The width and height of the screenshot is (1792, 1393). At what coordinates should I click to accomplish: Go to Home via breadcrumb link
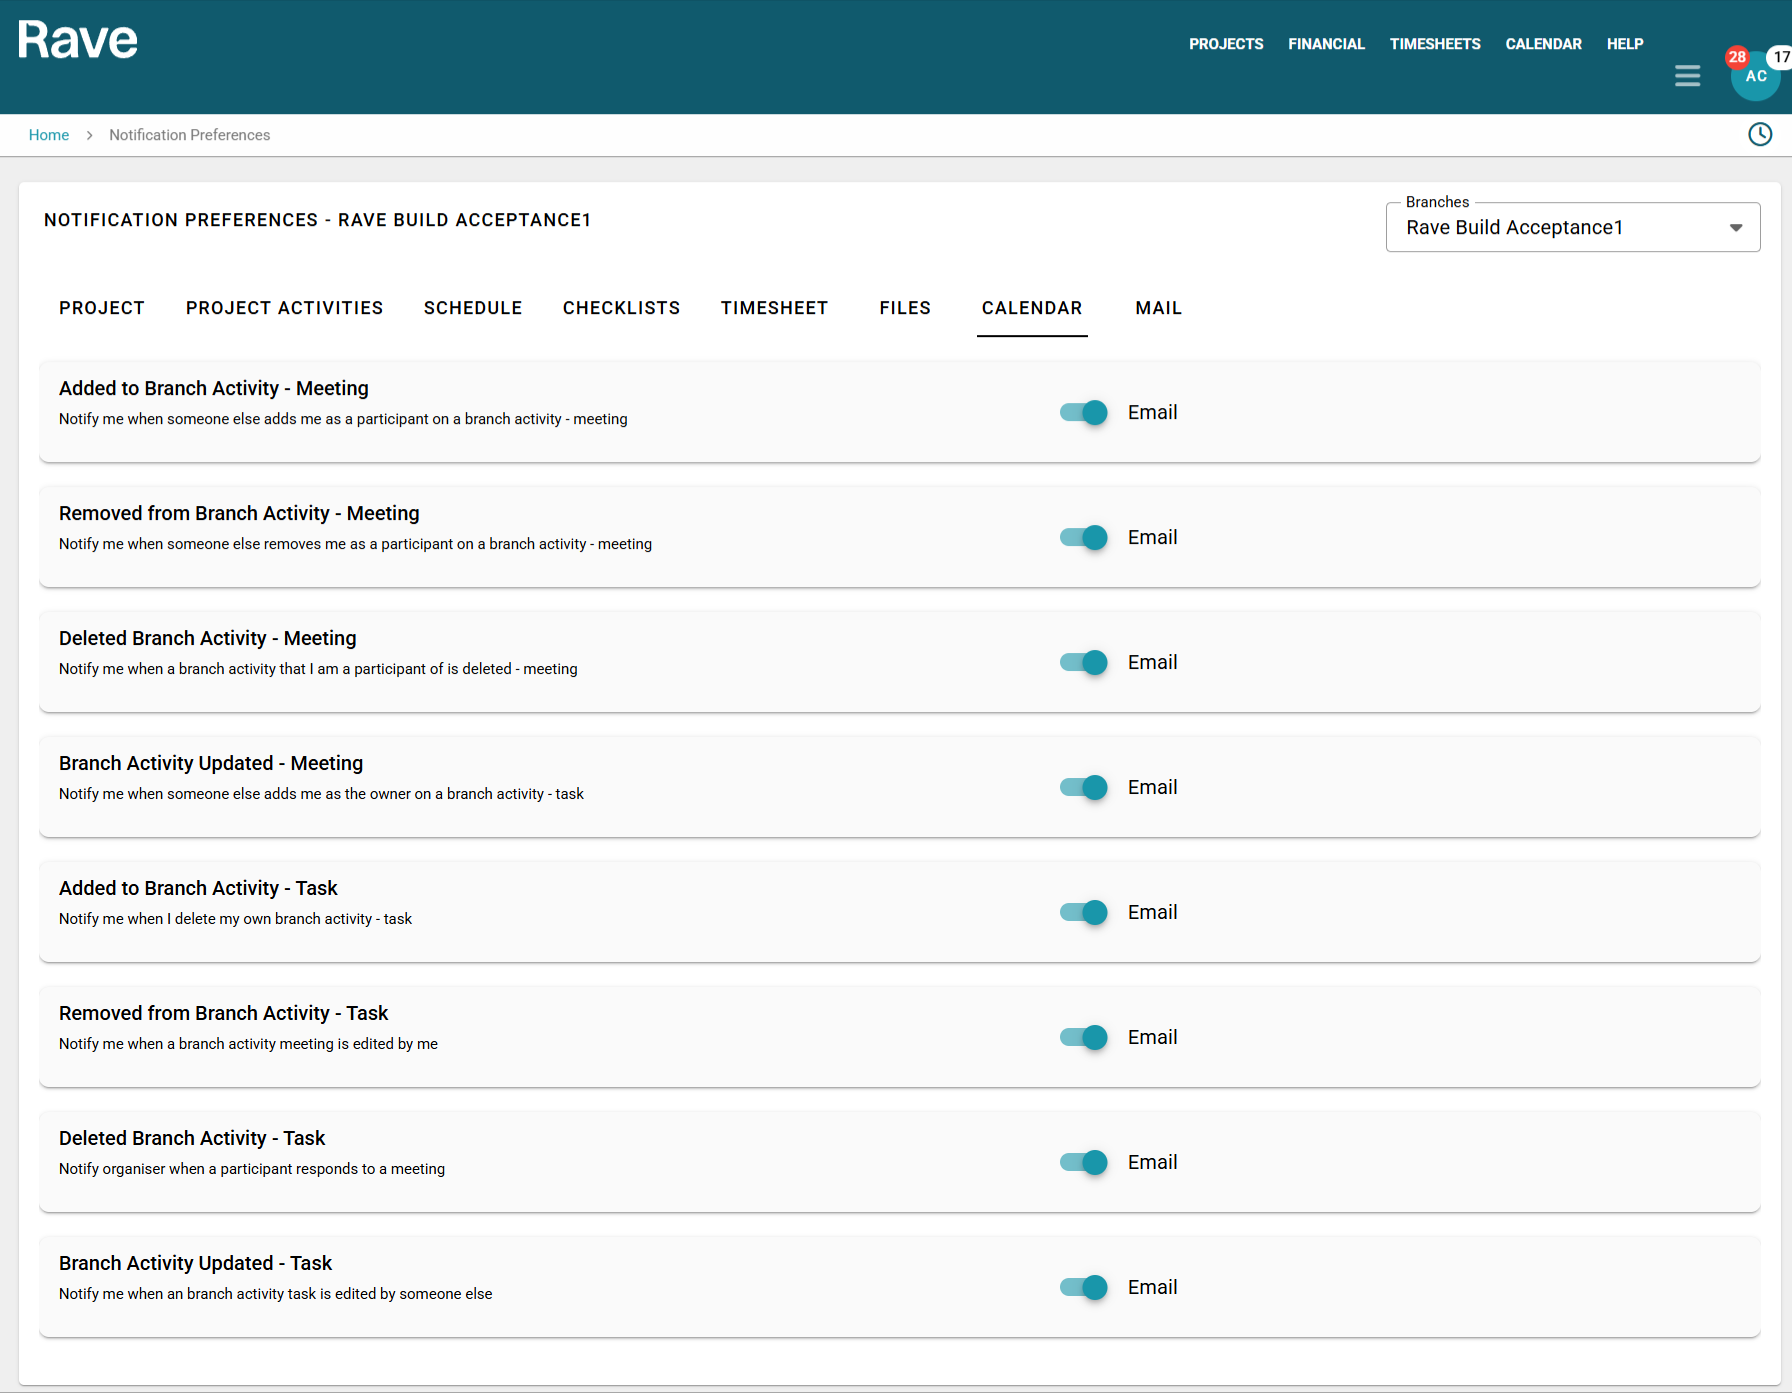coord(49,135)
